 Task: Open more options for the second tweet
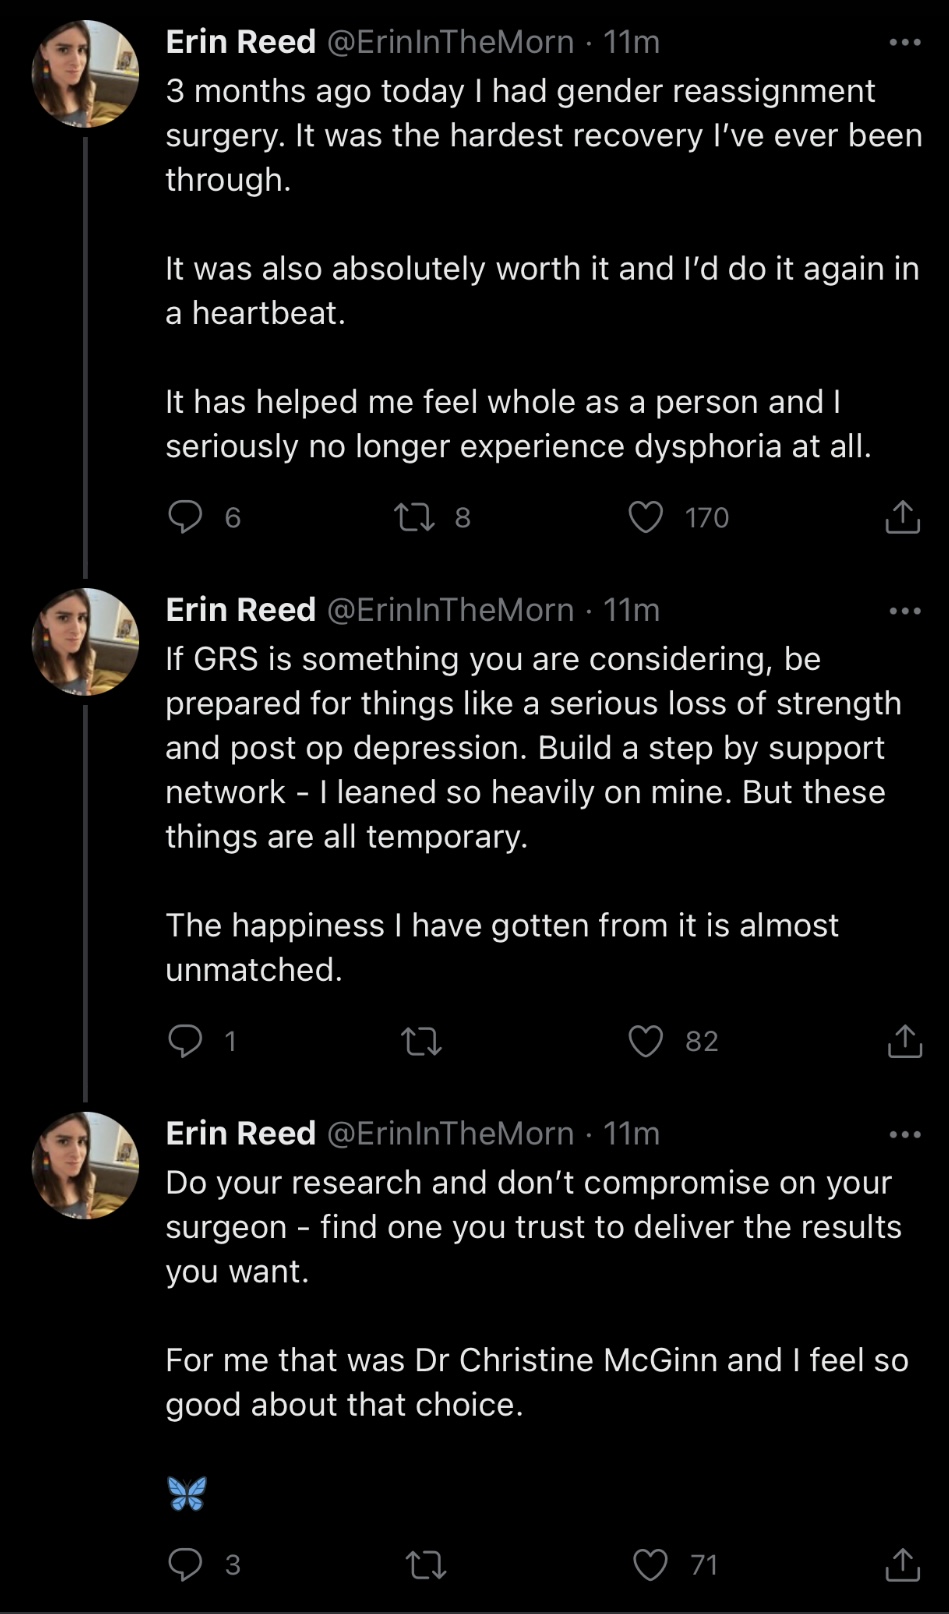pos(904,611)
